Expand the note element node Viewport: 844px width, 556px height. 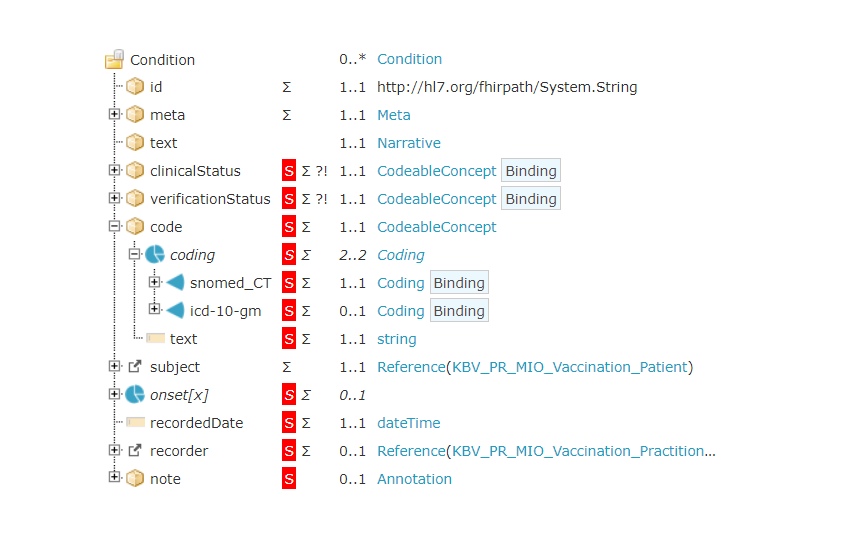114,479
